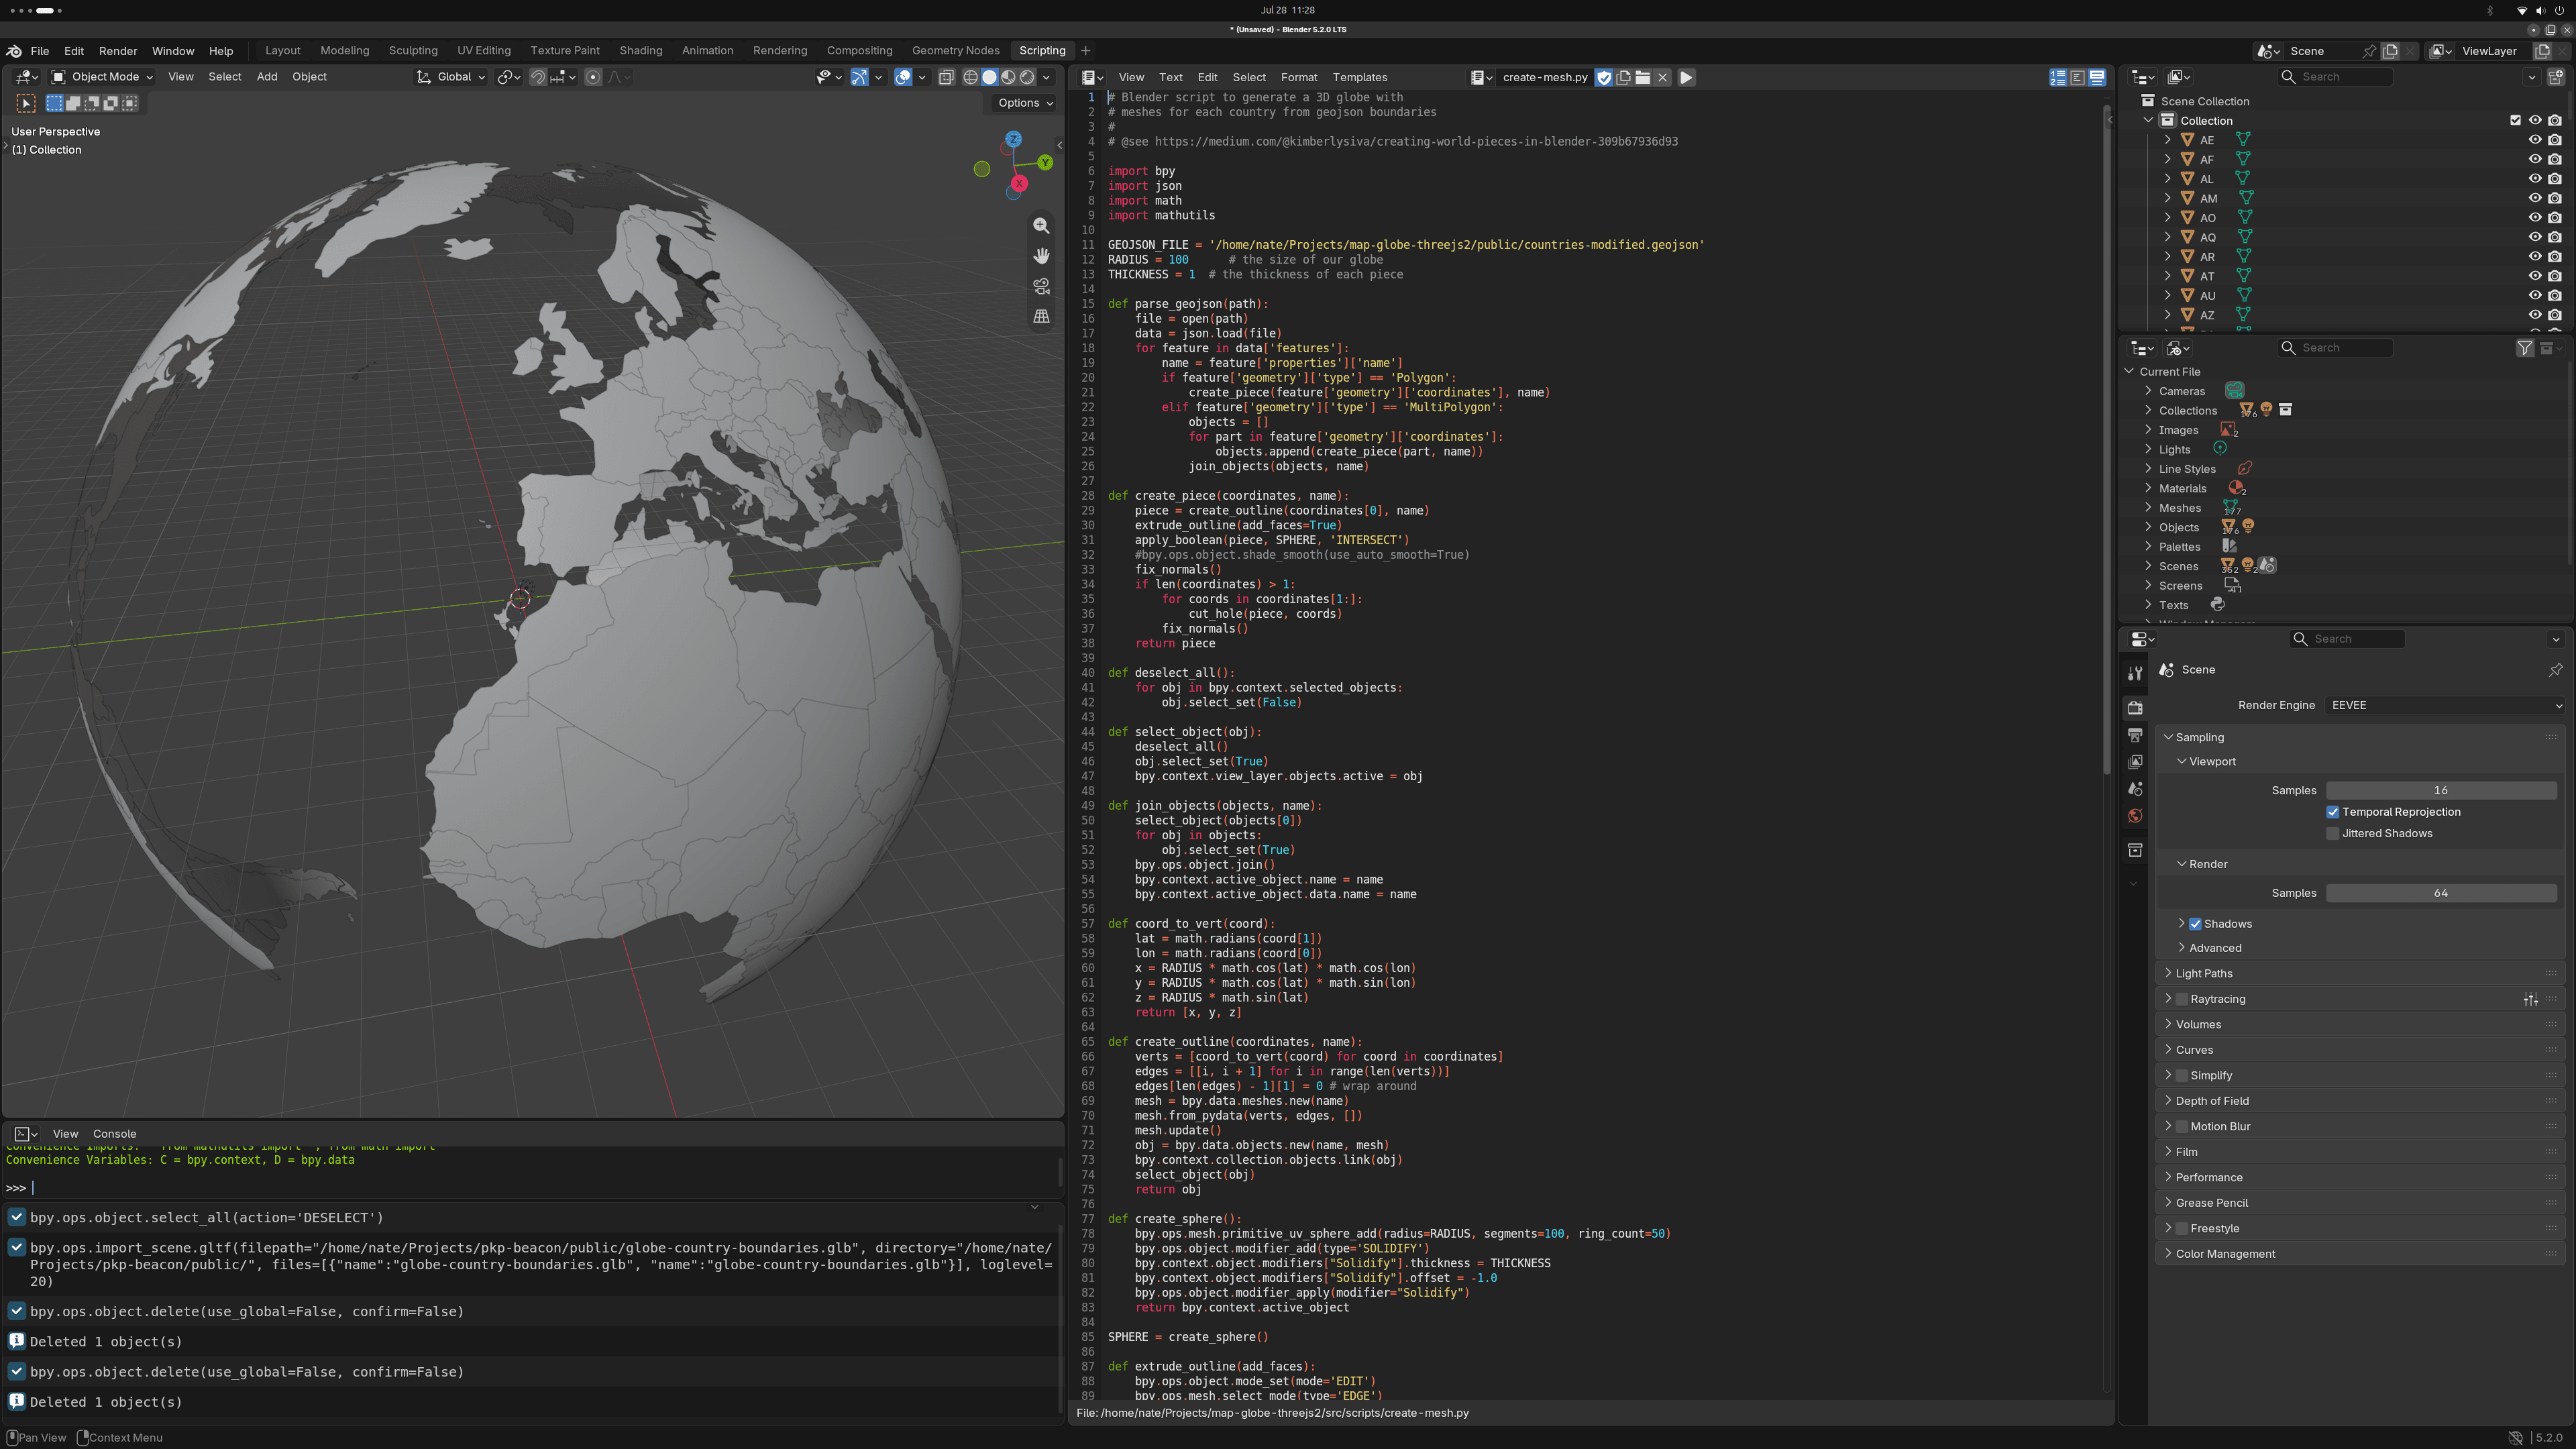Click the pan hand gizmo in the viewport
The width and height of the screenshot is (2576, 1449).
pos(1041,256)
